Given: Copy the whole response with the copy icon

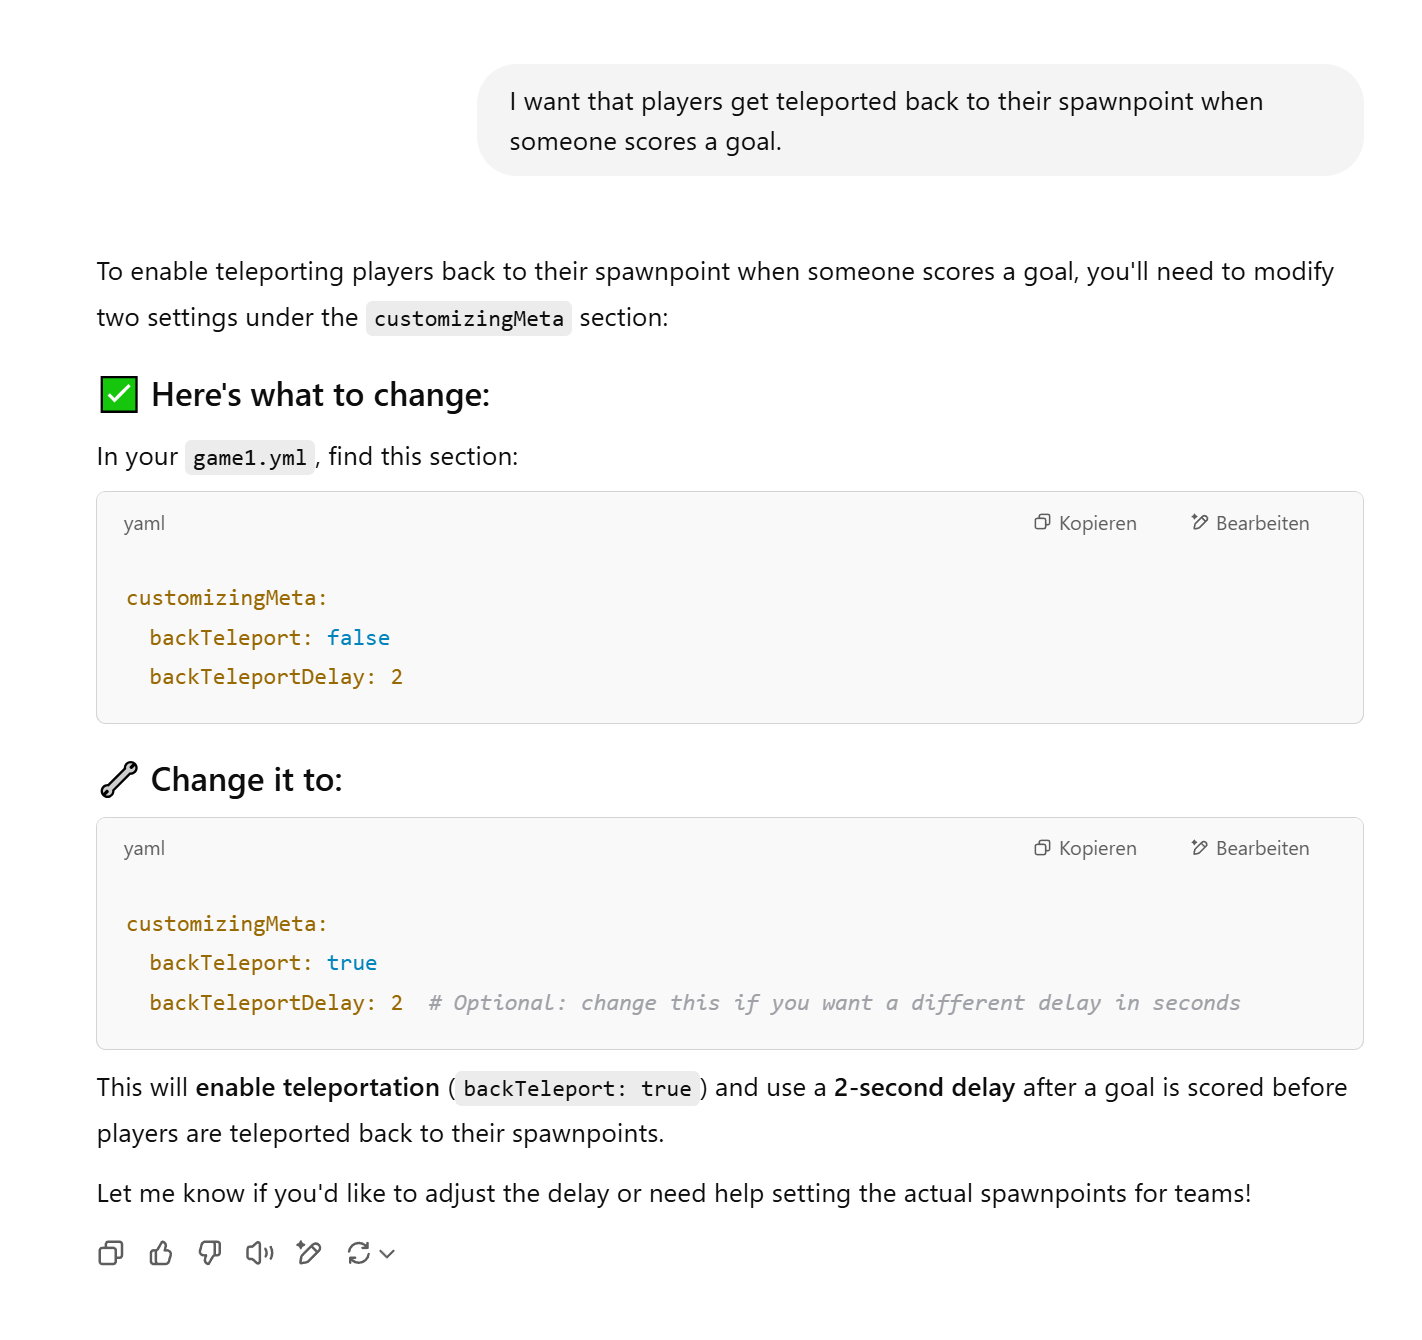Looking at the screenshot, I should point(110,1253).
